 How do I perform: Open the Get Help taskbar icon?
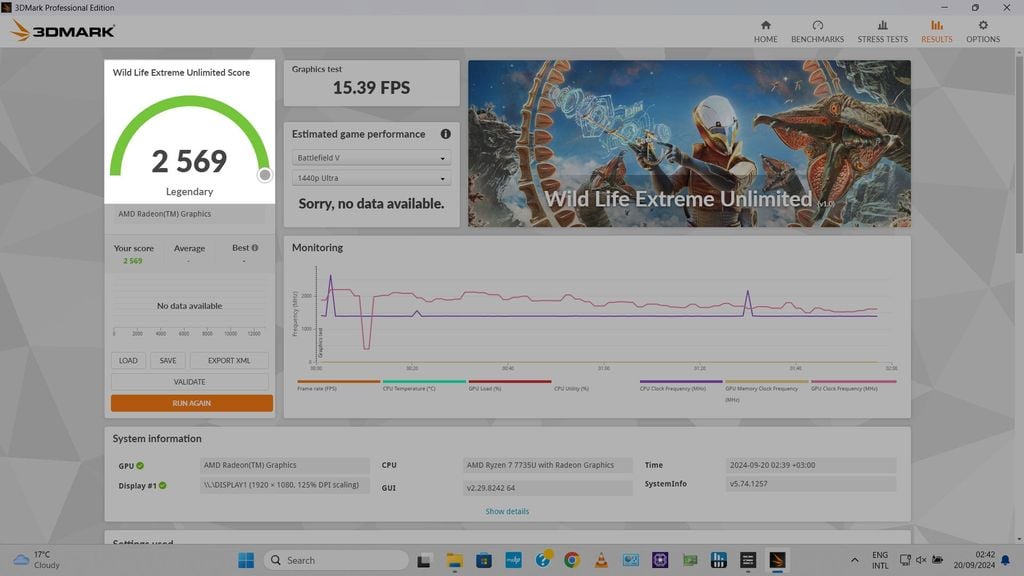[543, 559]
